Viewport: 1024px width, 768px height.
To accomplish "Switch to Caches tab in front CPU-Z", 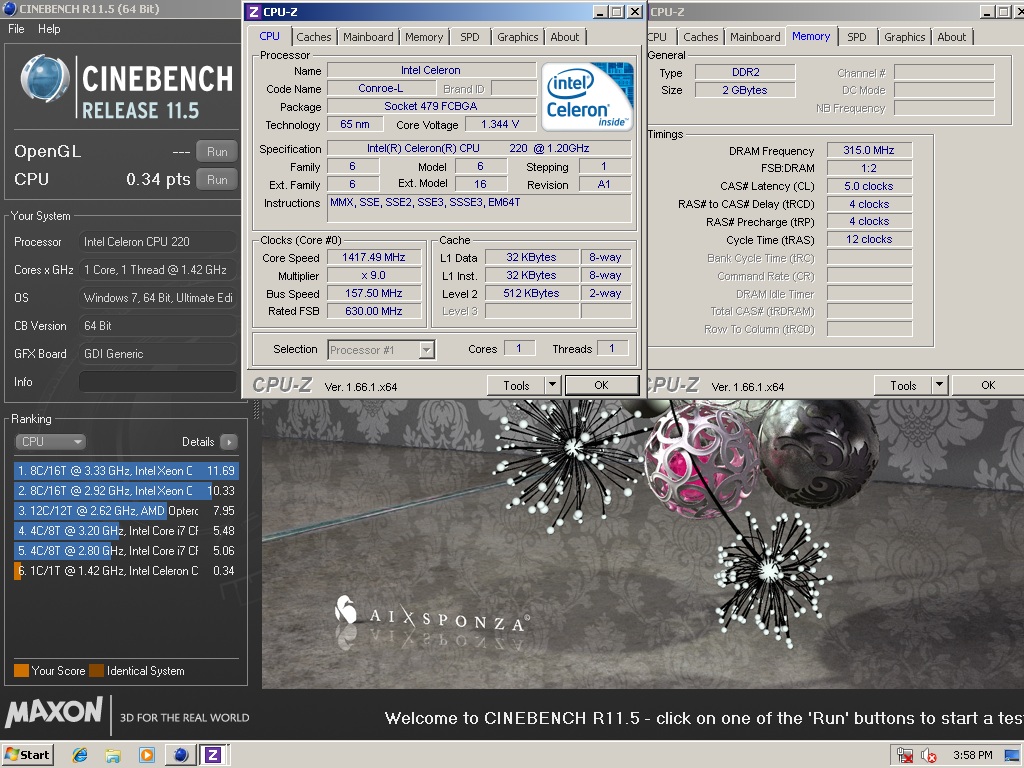I will 313,37.
